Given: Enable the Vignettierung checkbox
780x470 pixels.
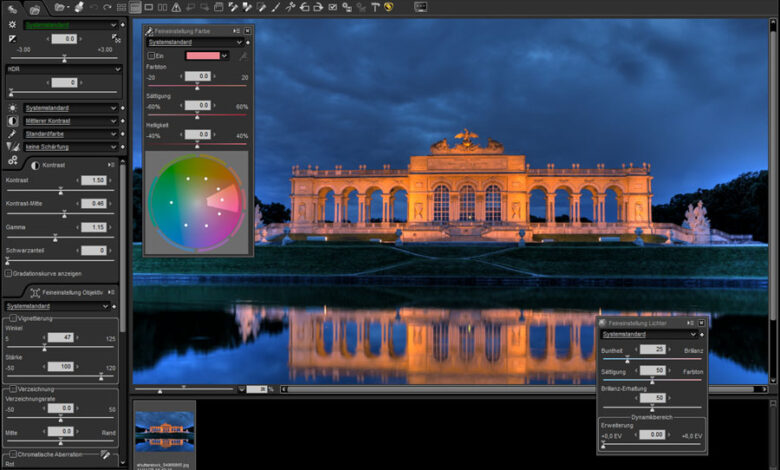Looking at the screenshot, I should click(12, 318).
